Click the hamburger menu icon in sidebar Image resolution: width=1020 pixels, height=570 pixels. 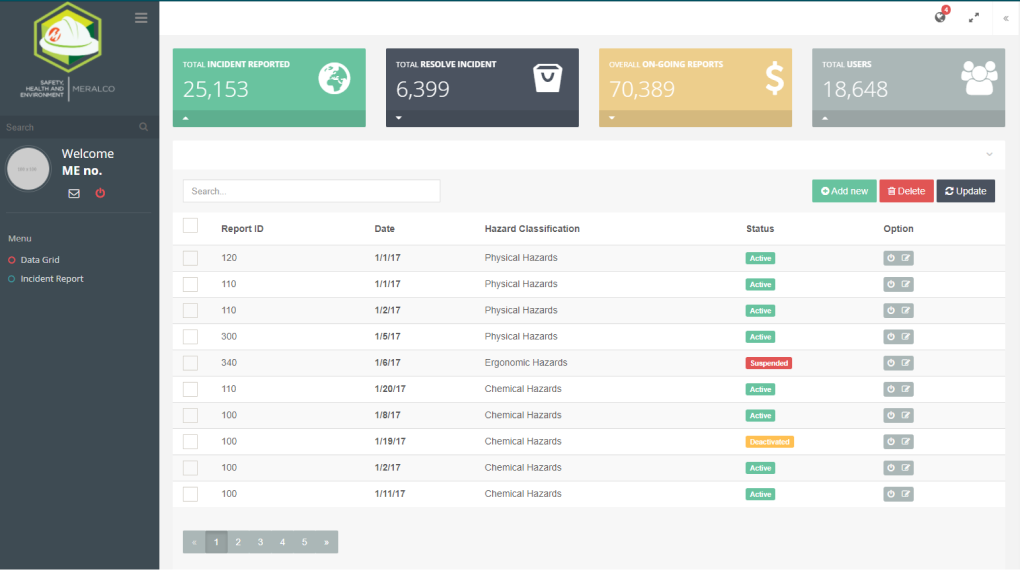coord(141,18)
